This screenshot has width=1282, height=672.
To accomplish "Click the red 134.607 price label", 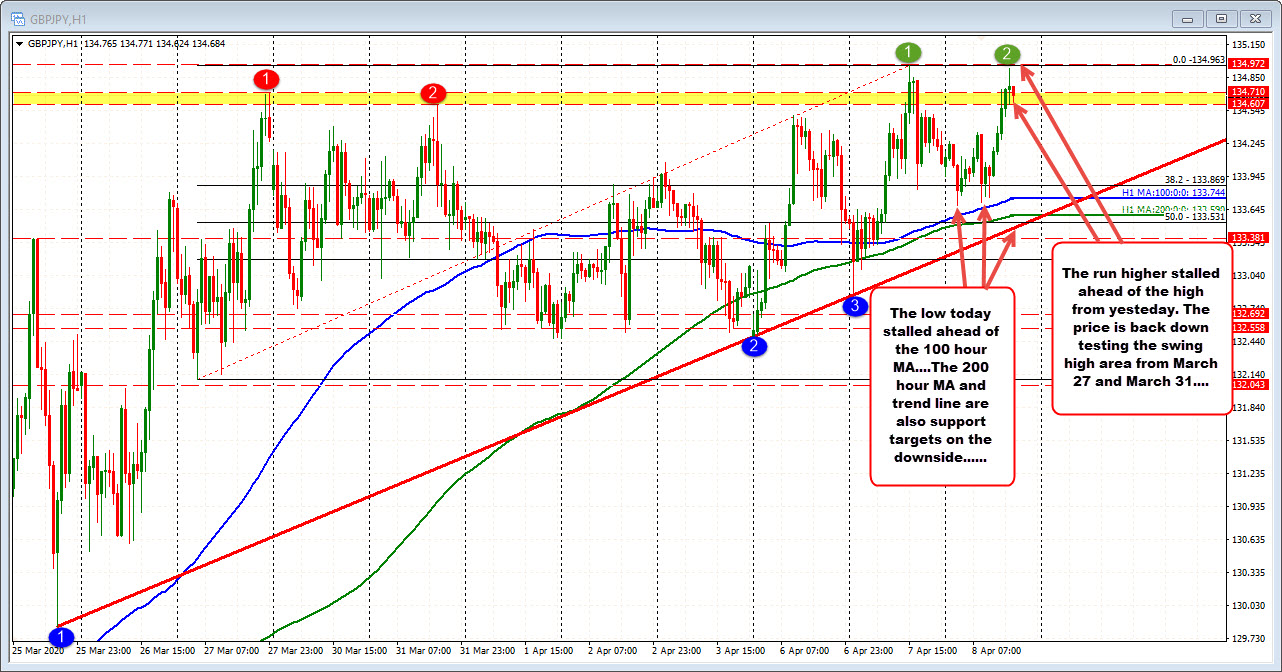I will (x=1246, y=104).
